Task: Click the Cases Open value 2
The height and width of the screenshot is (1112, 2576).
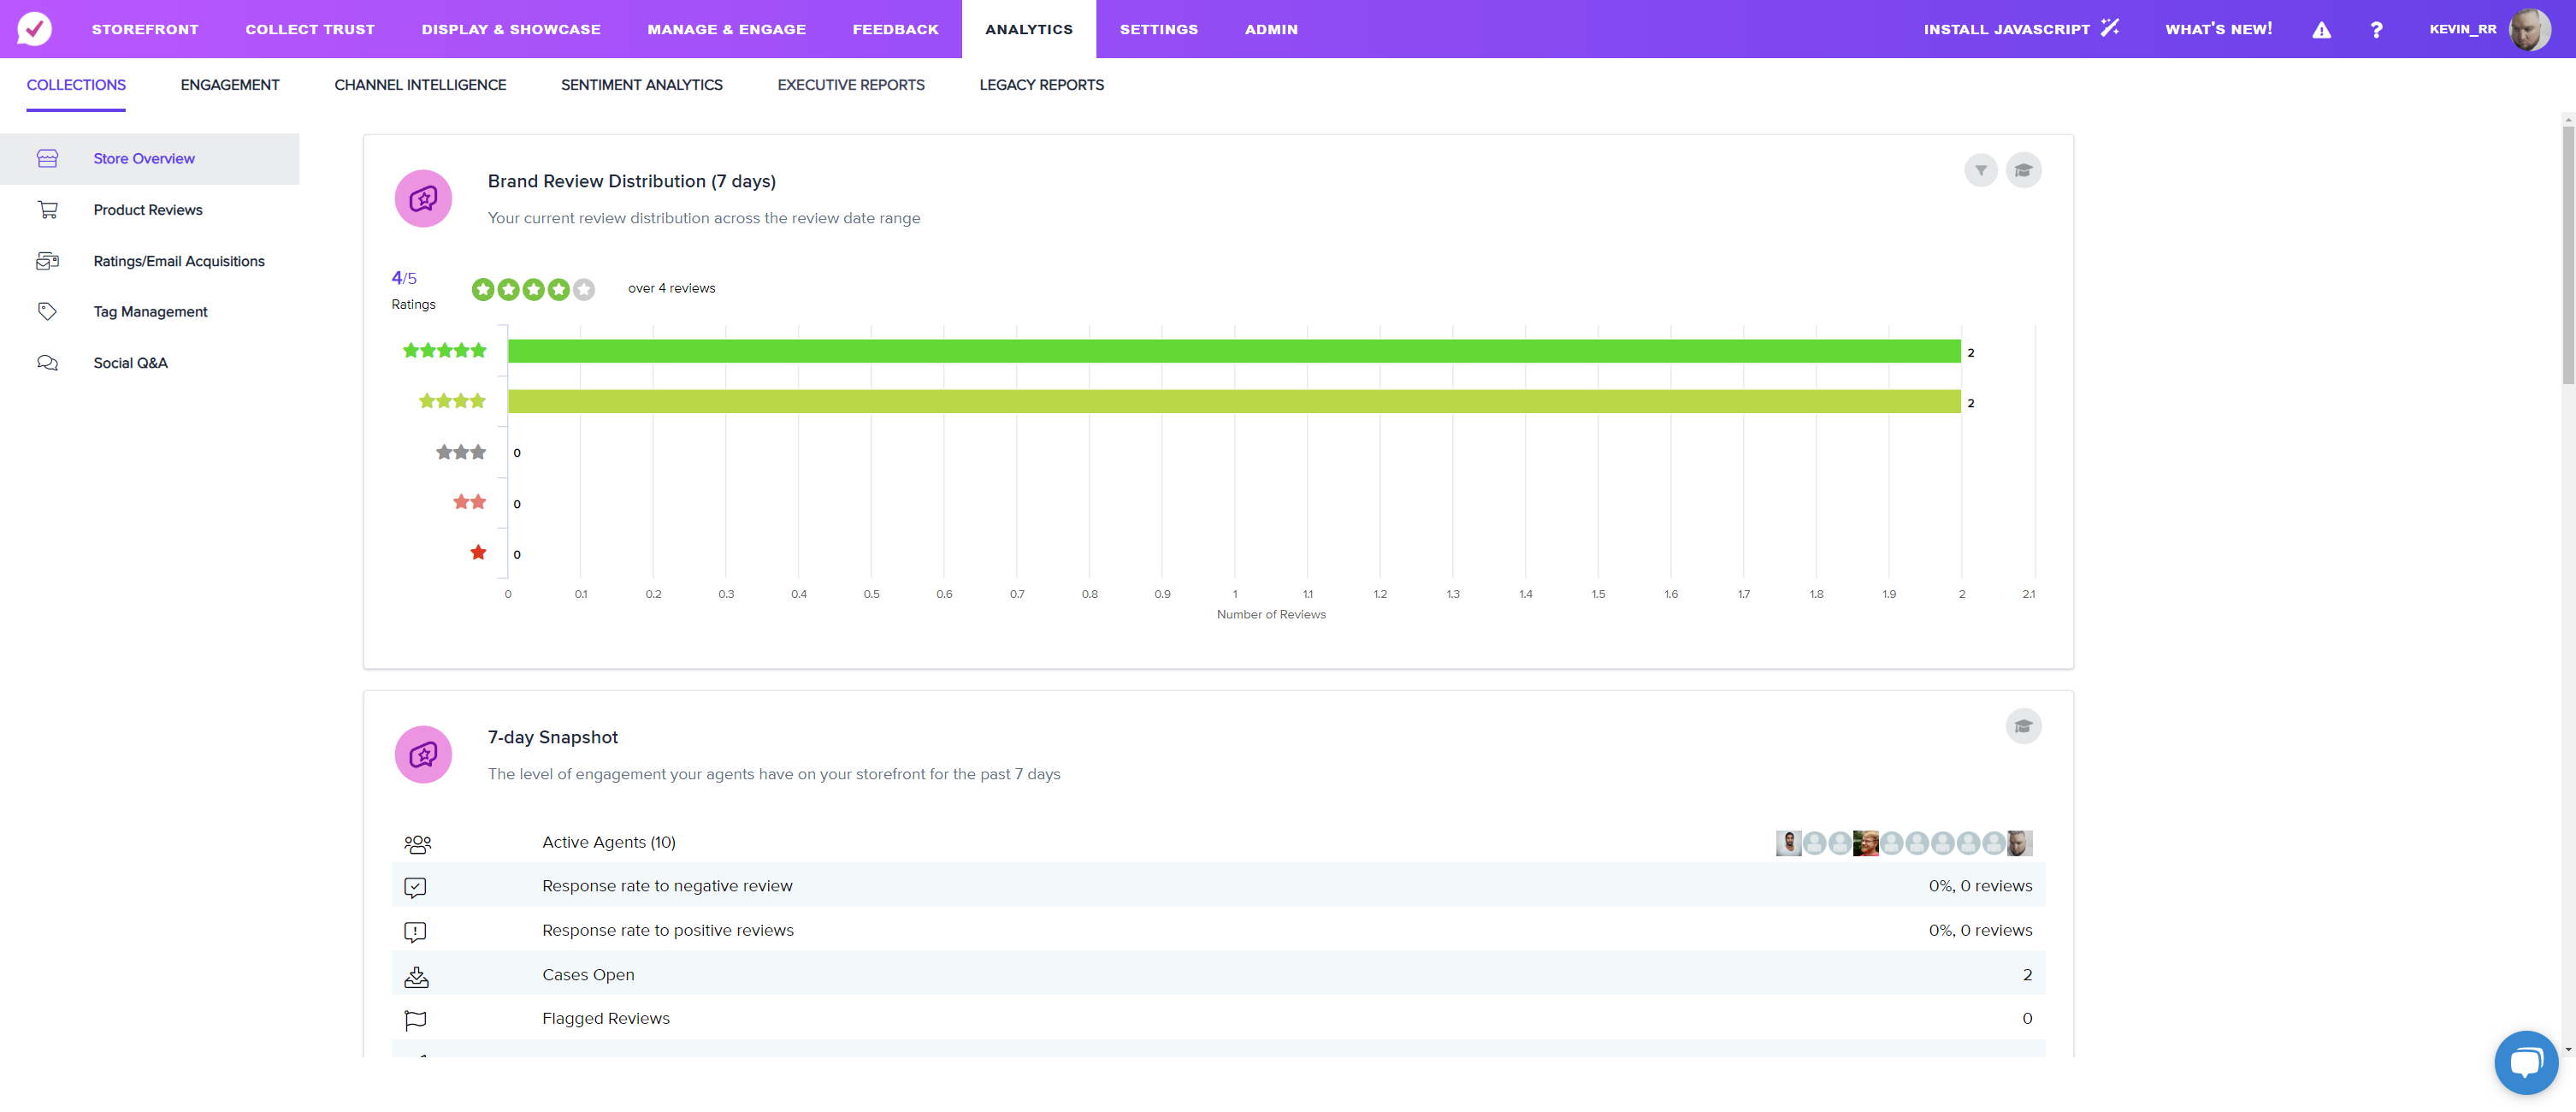Action: click(x=2027, y=974)
